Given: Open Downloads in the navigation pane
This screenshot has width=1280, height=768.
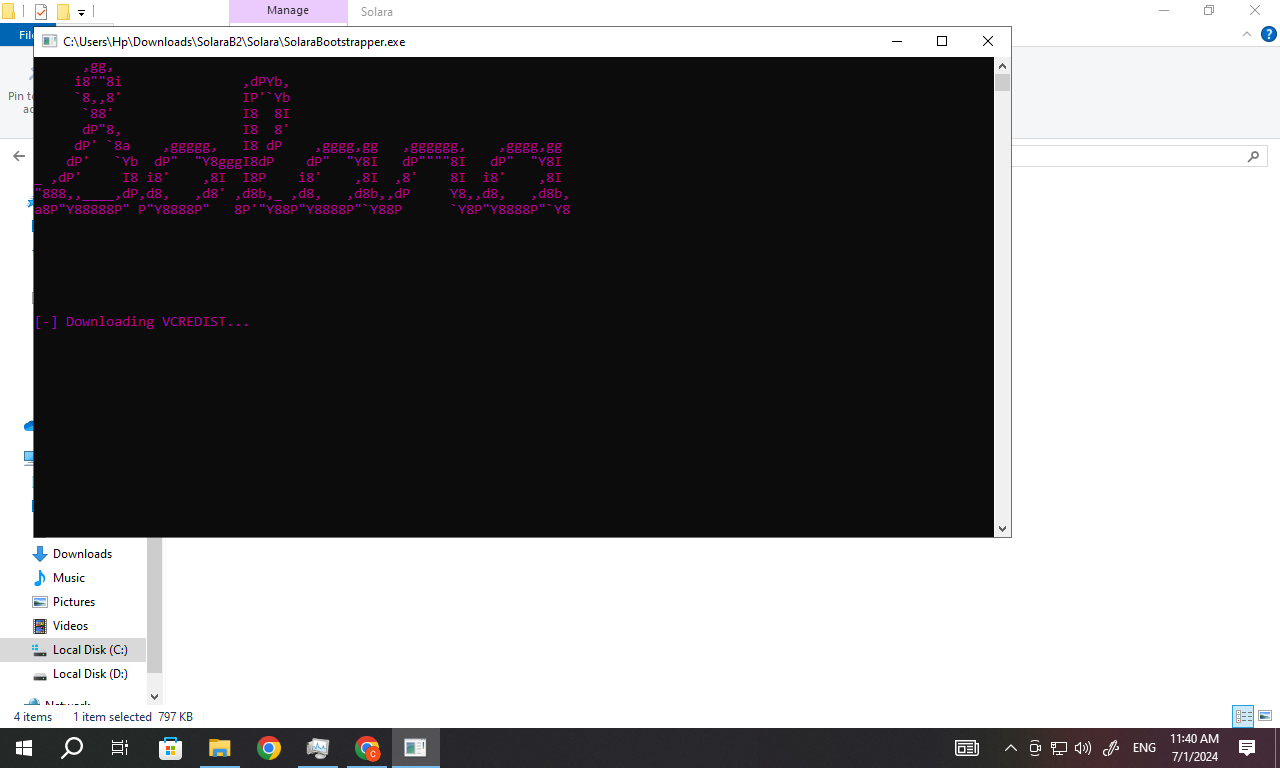Looking at the screenshot, I should (x=82, y=554).
